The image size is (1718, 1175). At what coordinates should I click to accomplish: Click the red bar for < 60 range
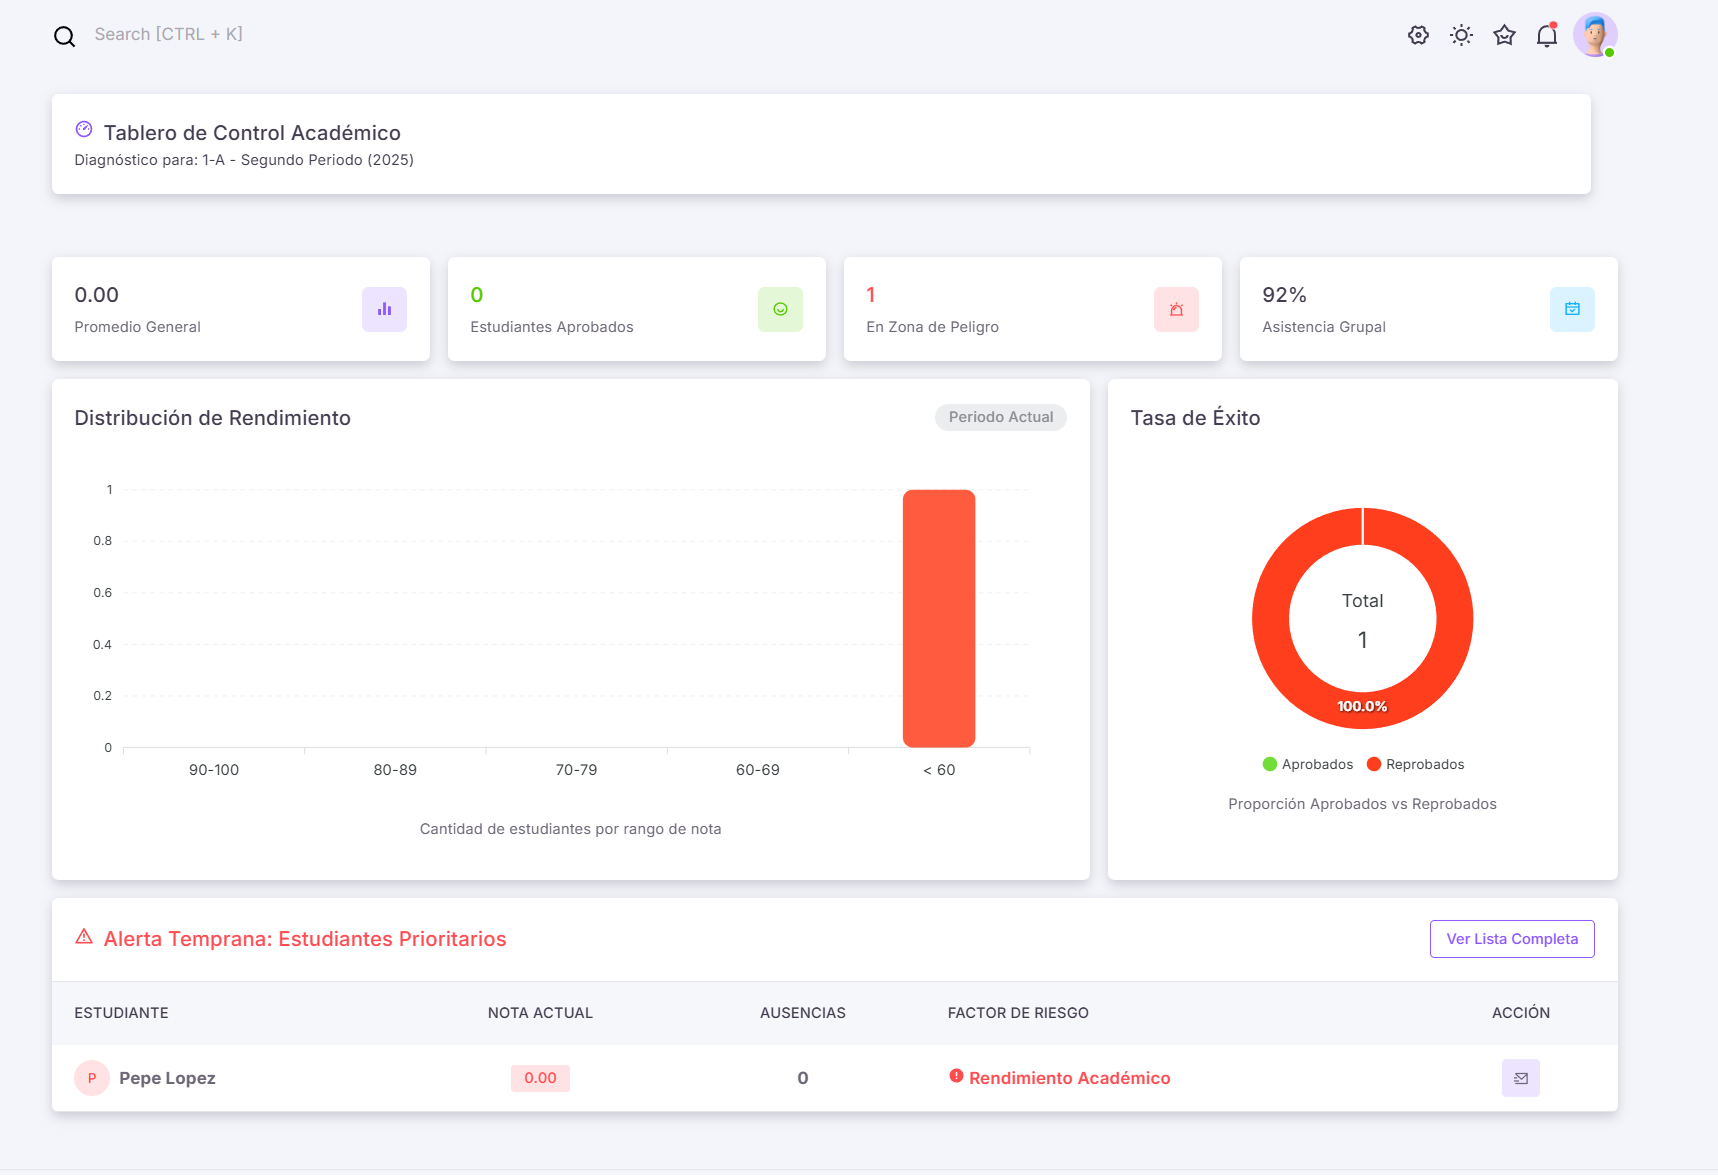pyautogui.click(x=939, y=618)
